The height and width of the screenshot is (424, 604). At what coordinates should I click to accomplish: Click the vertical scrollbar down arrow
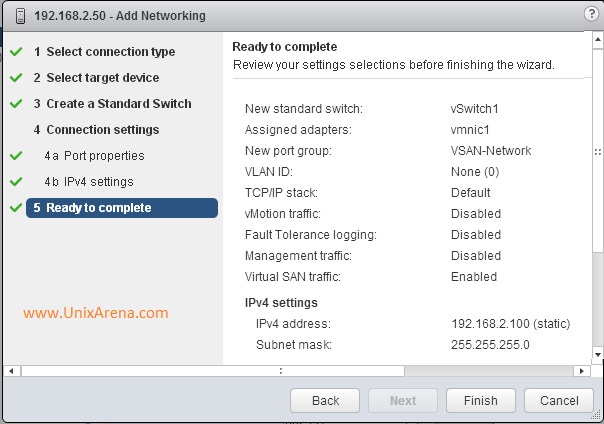598,354
